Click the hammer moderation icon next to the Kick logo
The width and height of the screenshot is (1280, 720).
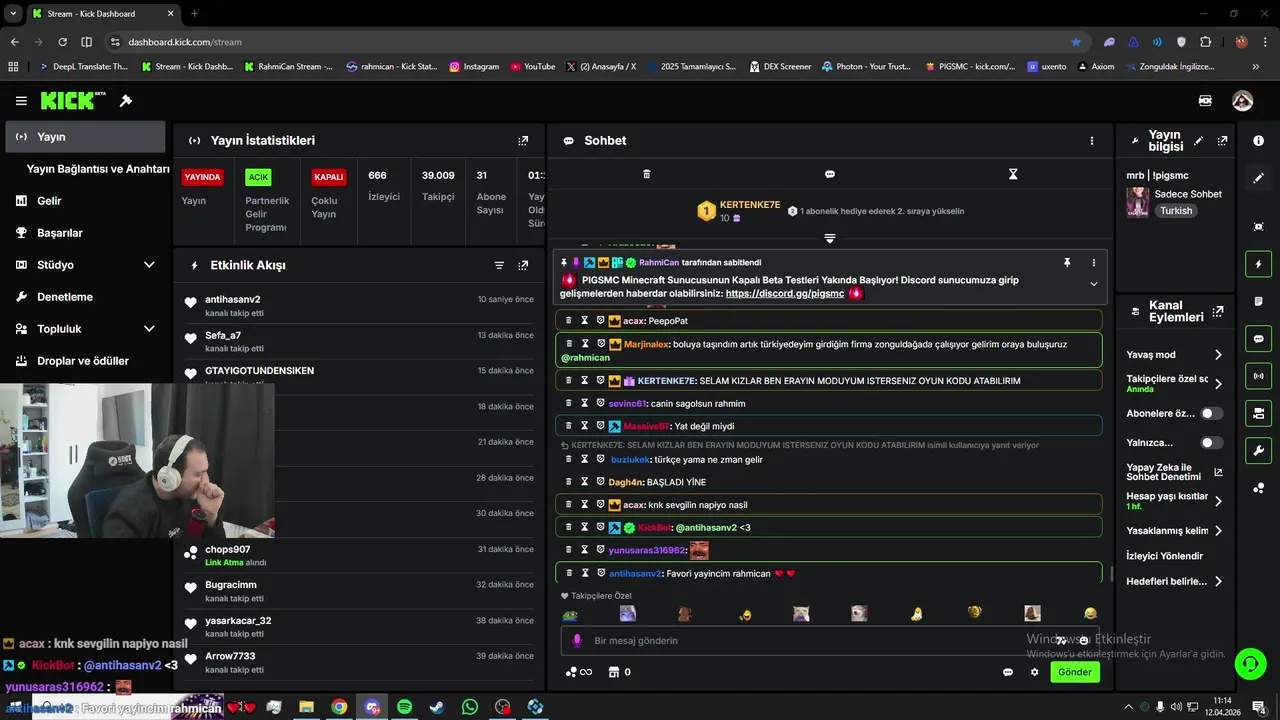[126, 101]
